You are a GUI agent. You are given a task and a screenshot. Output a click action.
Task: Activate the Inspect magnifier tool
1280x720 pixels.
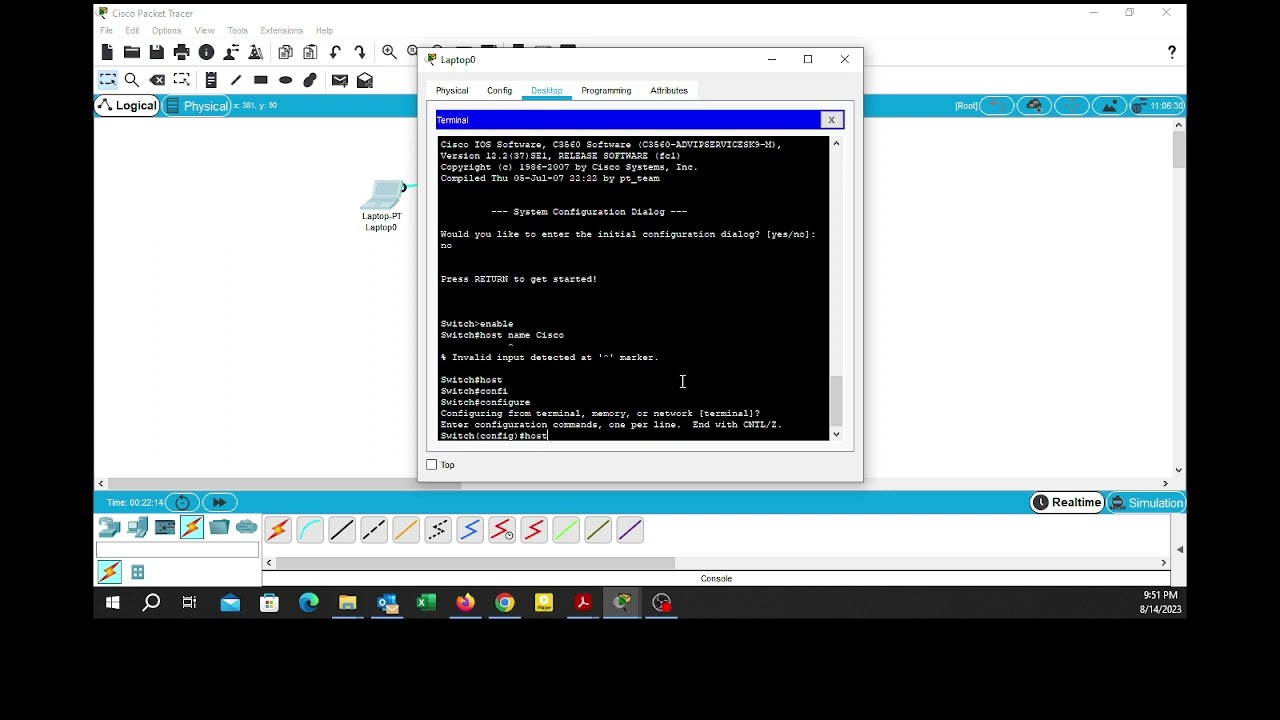click(x=132, y=80)
